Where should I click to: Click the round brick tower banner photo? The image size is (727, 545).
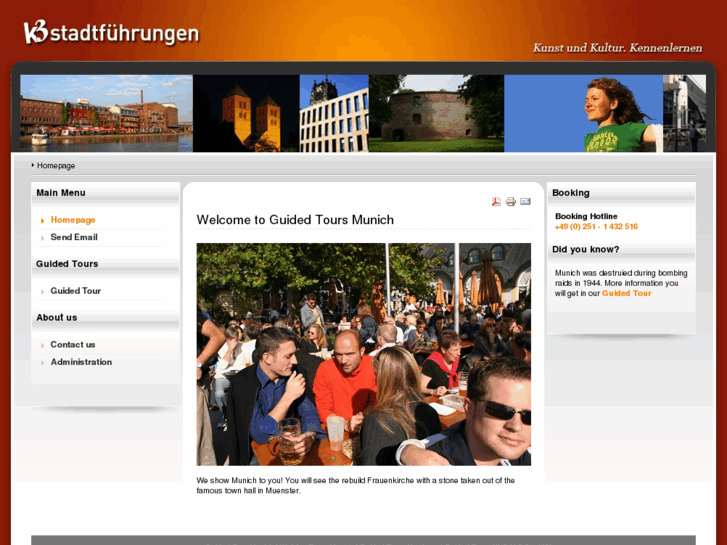pyautogui.click(x=436, y=113)
